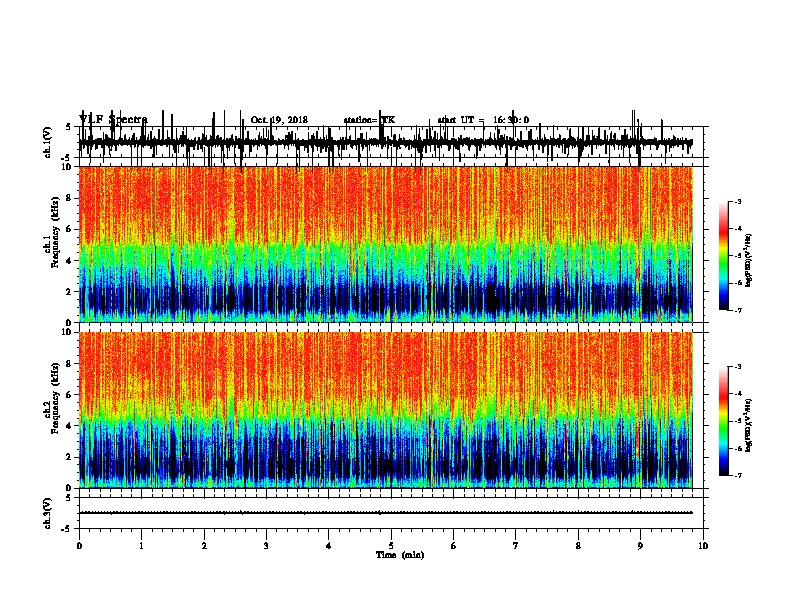The height and width of the screenshot is (612, 792).
Task: Click the ch.1 color scale units label
Action: tap(749, 260)
